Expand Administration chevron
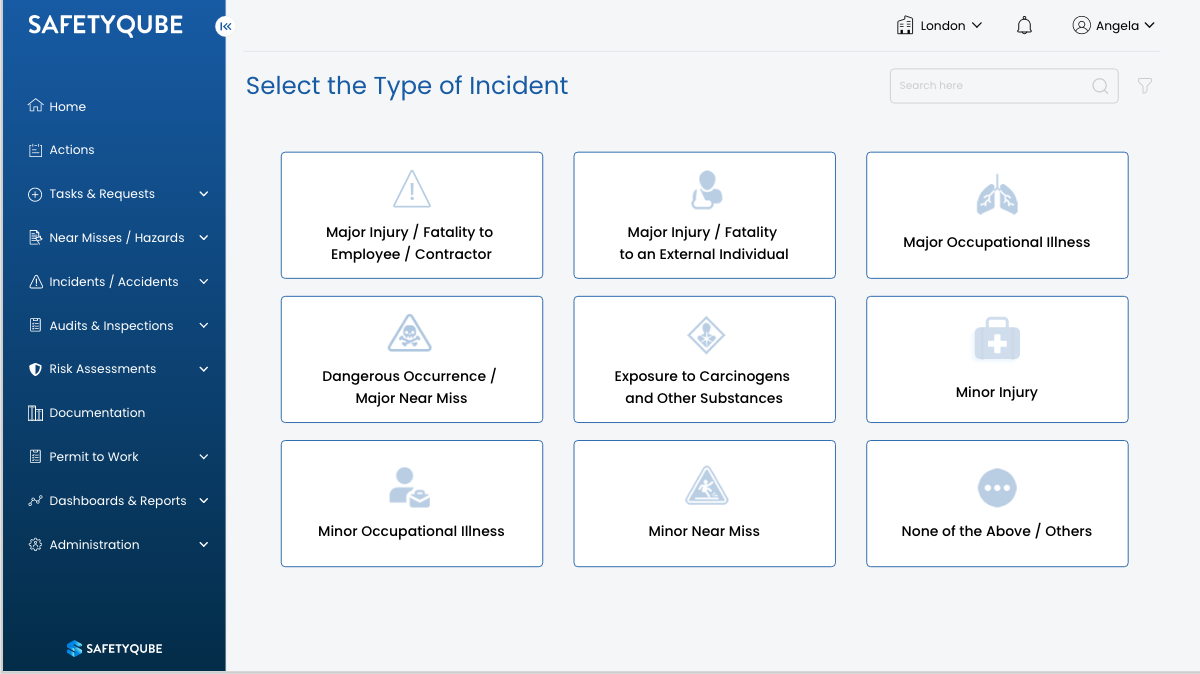 tap(204, 545)
